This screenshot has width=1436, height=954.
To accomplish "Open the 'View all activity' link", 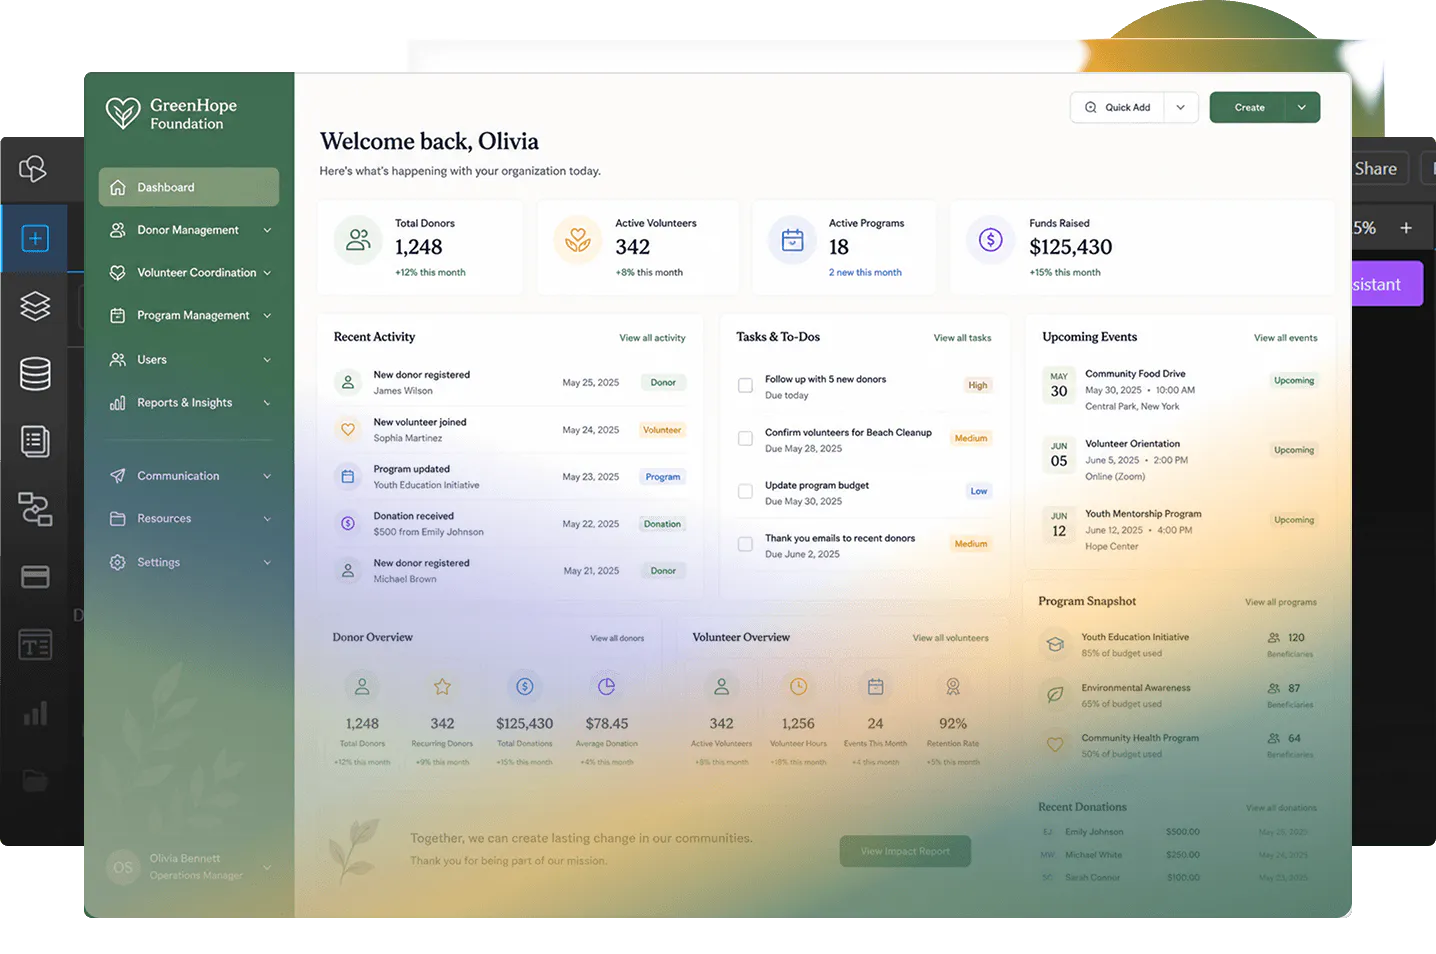I will click(x=652, y=338).
